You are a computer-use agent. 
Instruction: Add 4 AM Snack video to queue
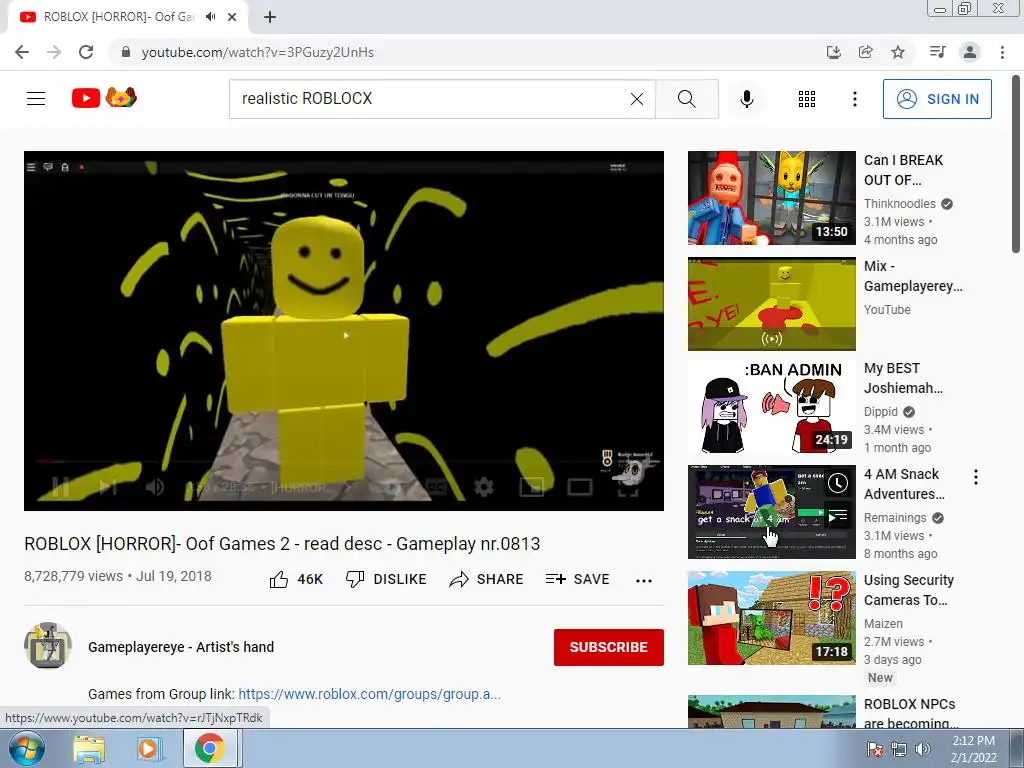tap(838, 517)
